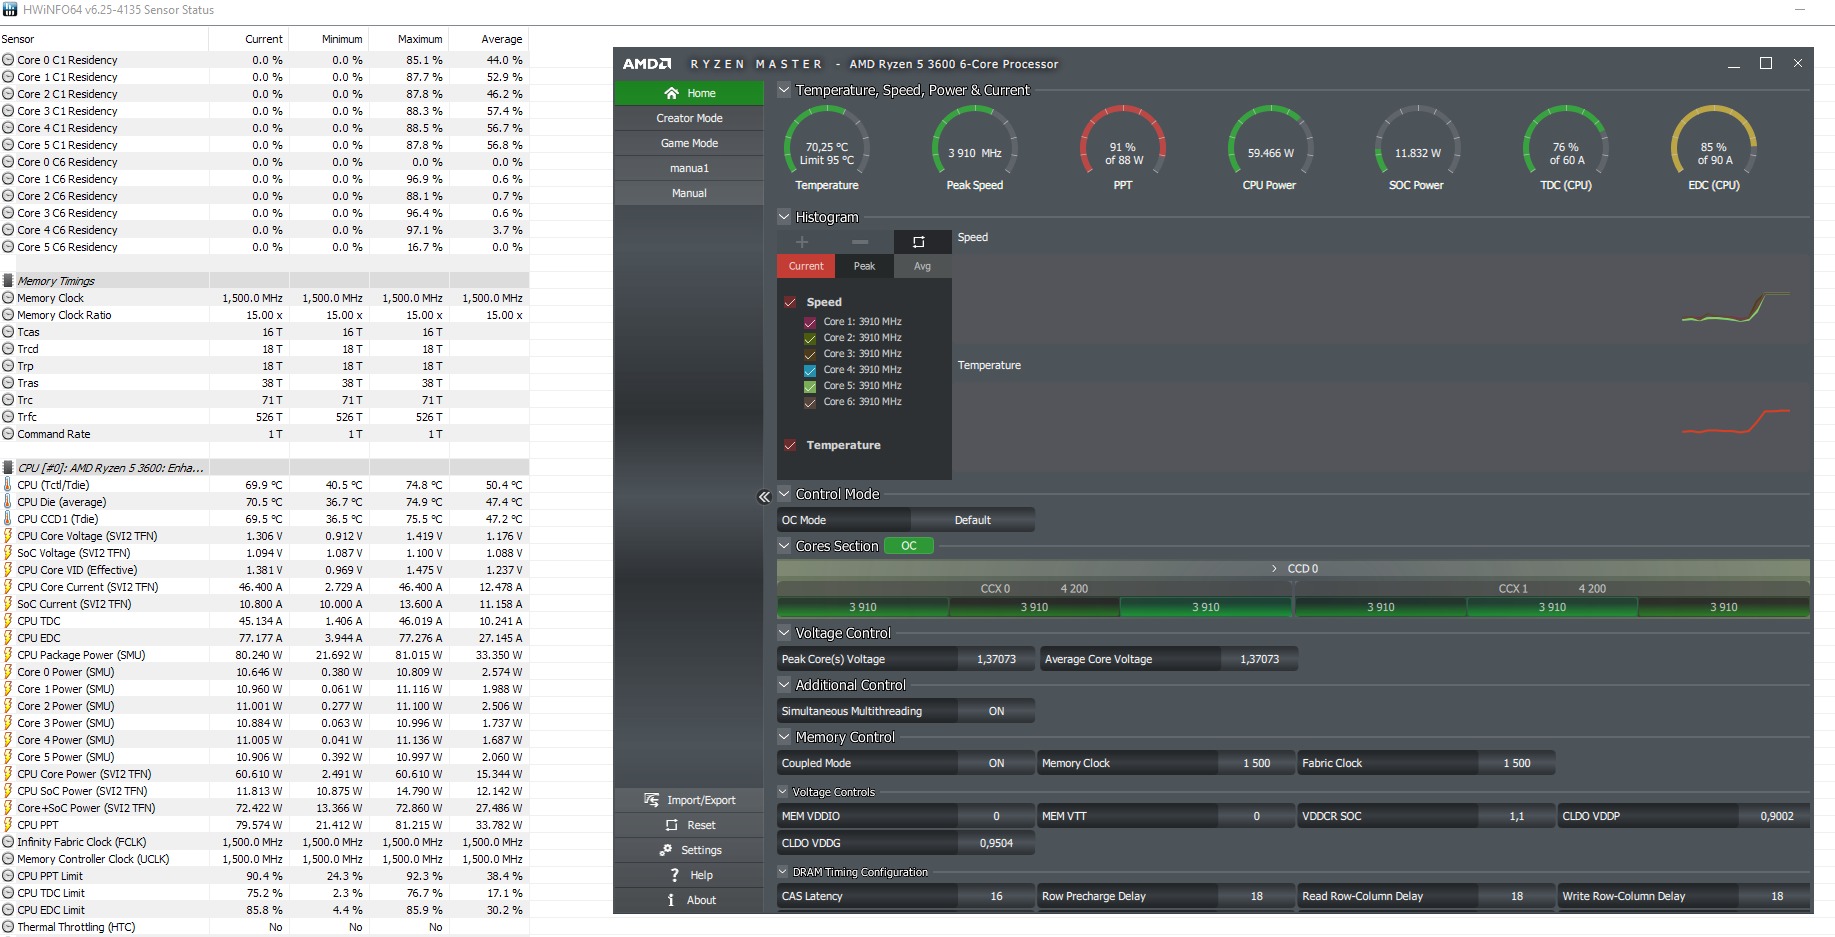Viewport: 1835px width, 937px height.
Task: Click the Reset icon in Ryzen Master
Action: (672, 825)
